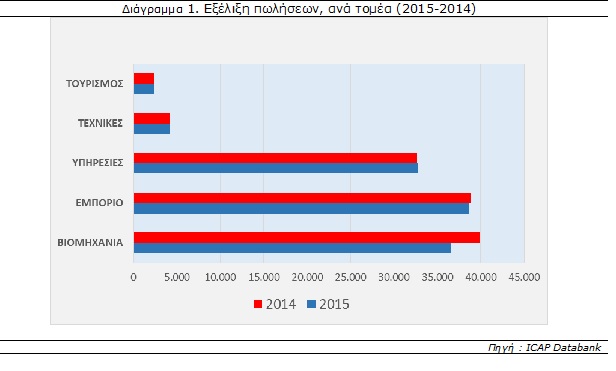Screen dimensions: 616x371
Task: Click the ICAP Databank source text
Action: pos(563,347)
